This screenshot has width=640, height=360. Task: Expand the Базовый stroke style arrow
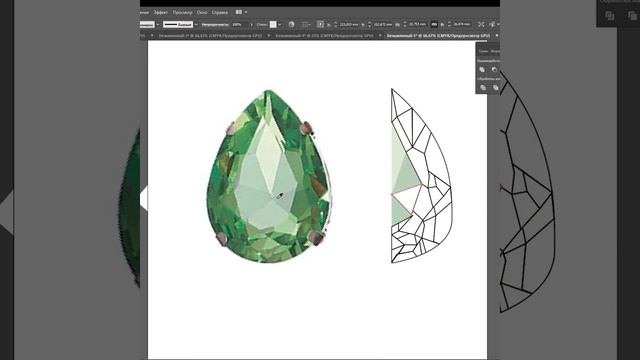[196, 24]
